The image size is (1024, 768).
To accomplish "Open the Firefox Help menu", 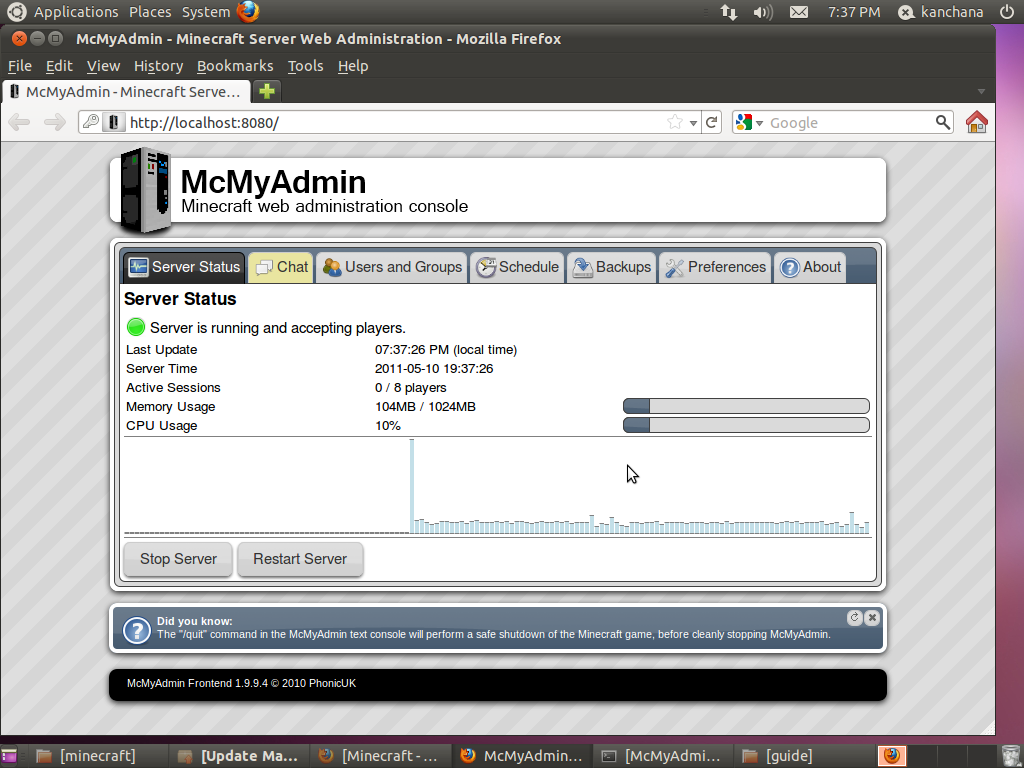I will (x=353, y=66).
